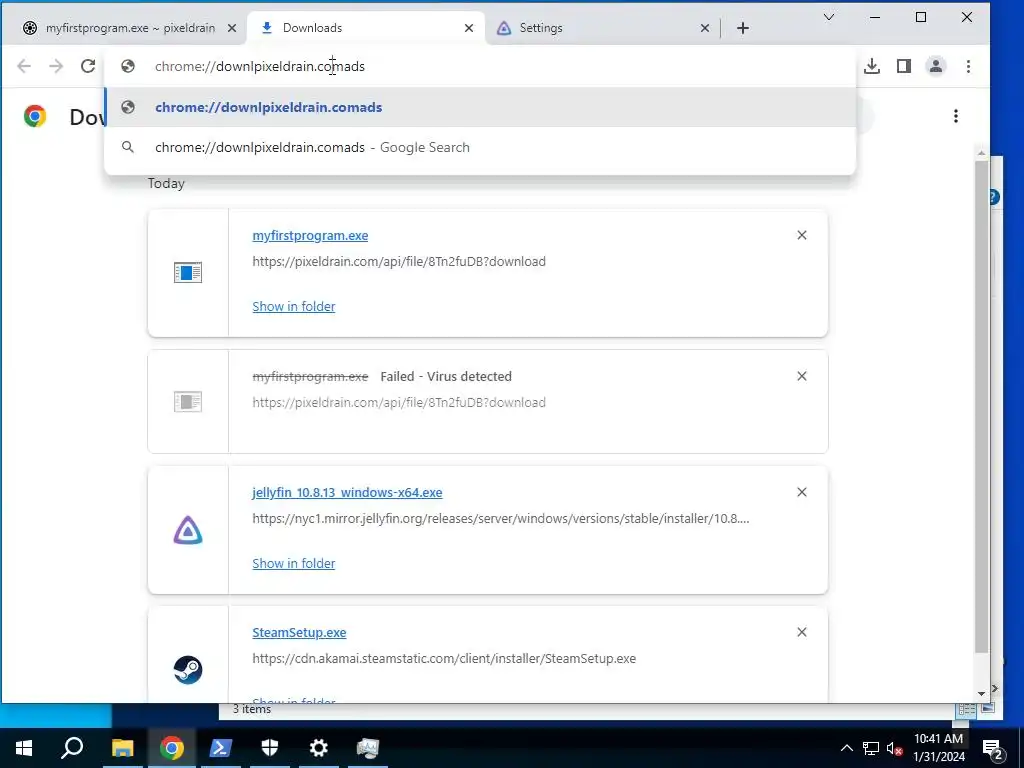Open Settings gear in taskbar
The width and height of the screenshot is (1024, 768).
pos(319,748)
